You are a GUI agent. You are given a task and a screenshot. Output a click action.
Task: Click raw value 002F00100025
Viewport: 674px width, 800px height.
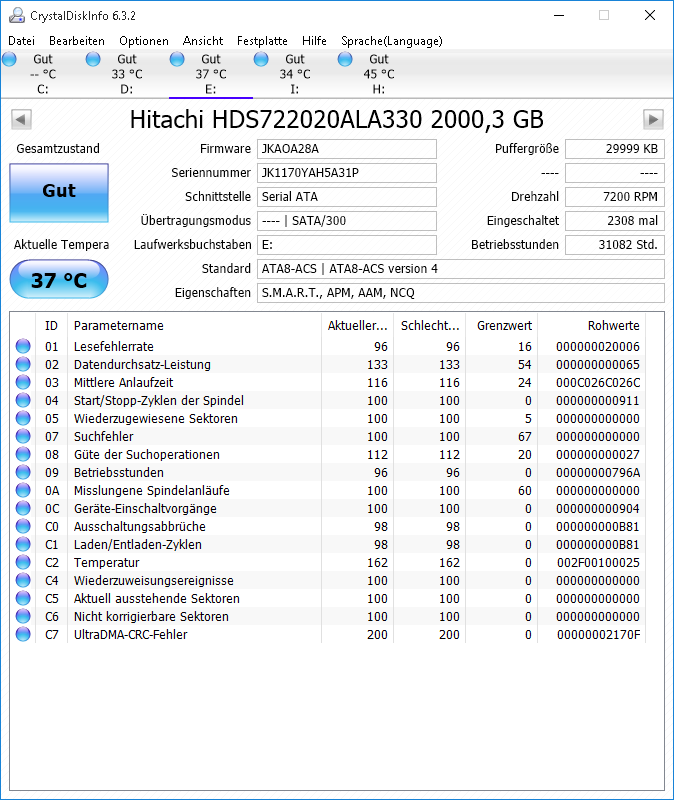pyautogui.click(x=598, y=563)
